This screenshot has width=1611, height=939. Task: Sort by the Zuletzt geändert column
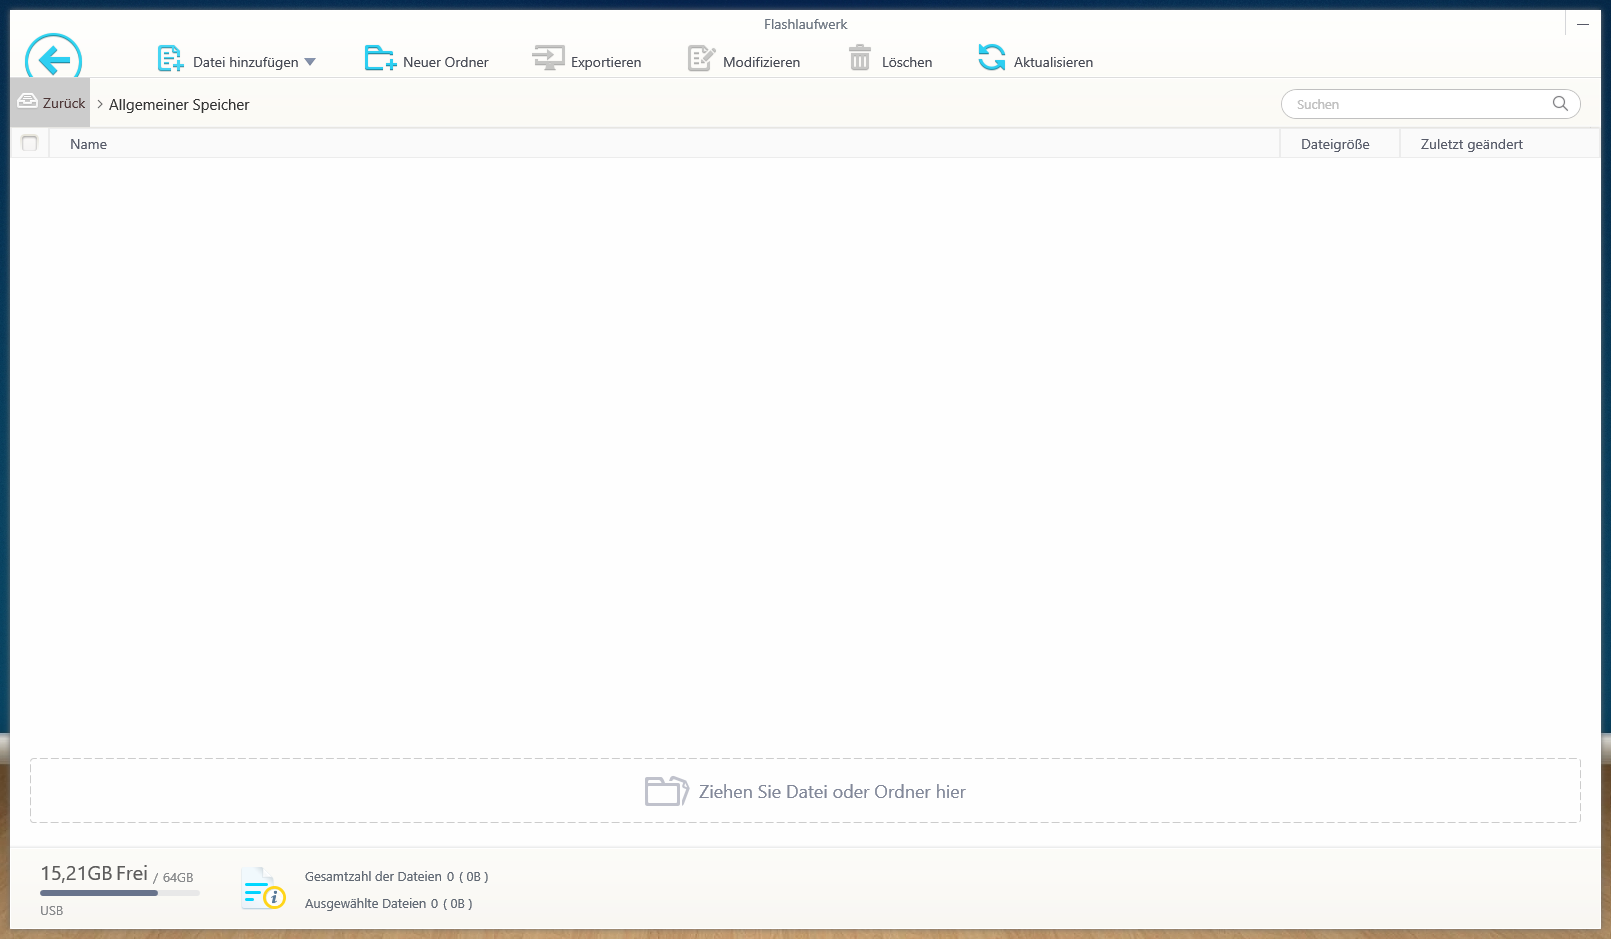coord(1471,144)
